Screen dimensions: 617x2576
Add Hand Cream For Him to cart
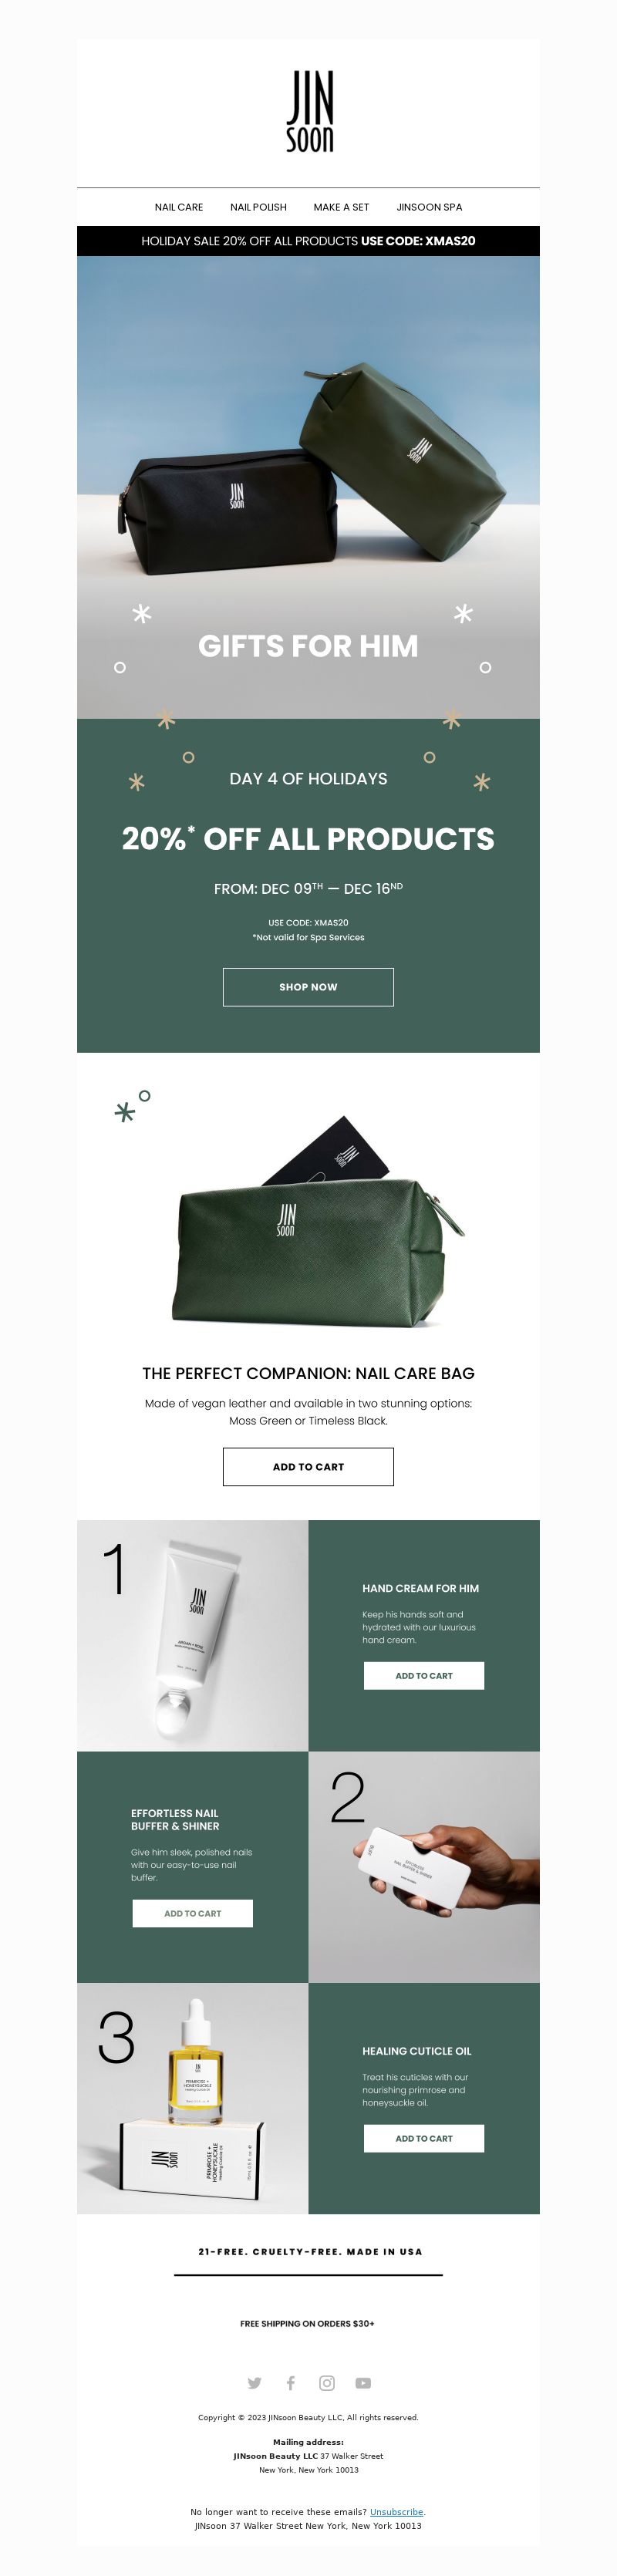[x=424, y=1676]
